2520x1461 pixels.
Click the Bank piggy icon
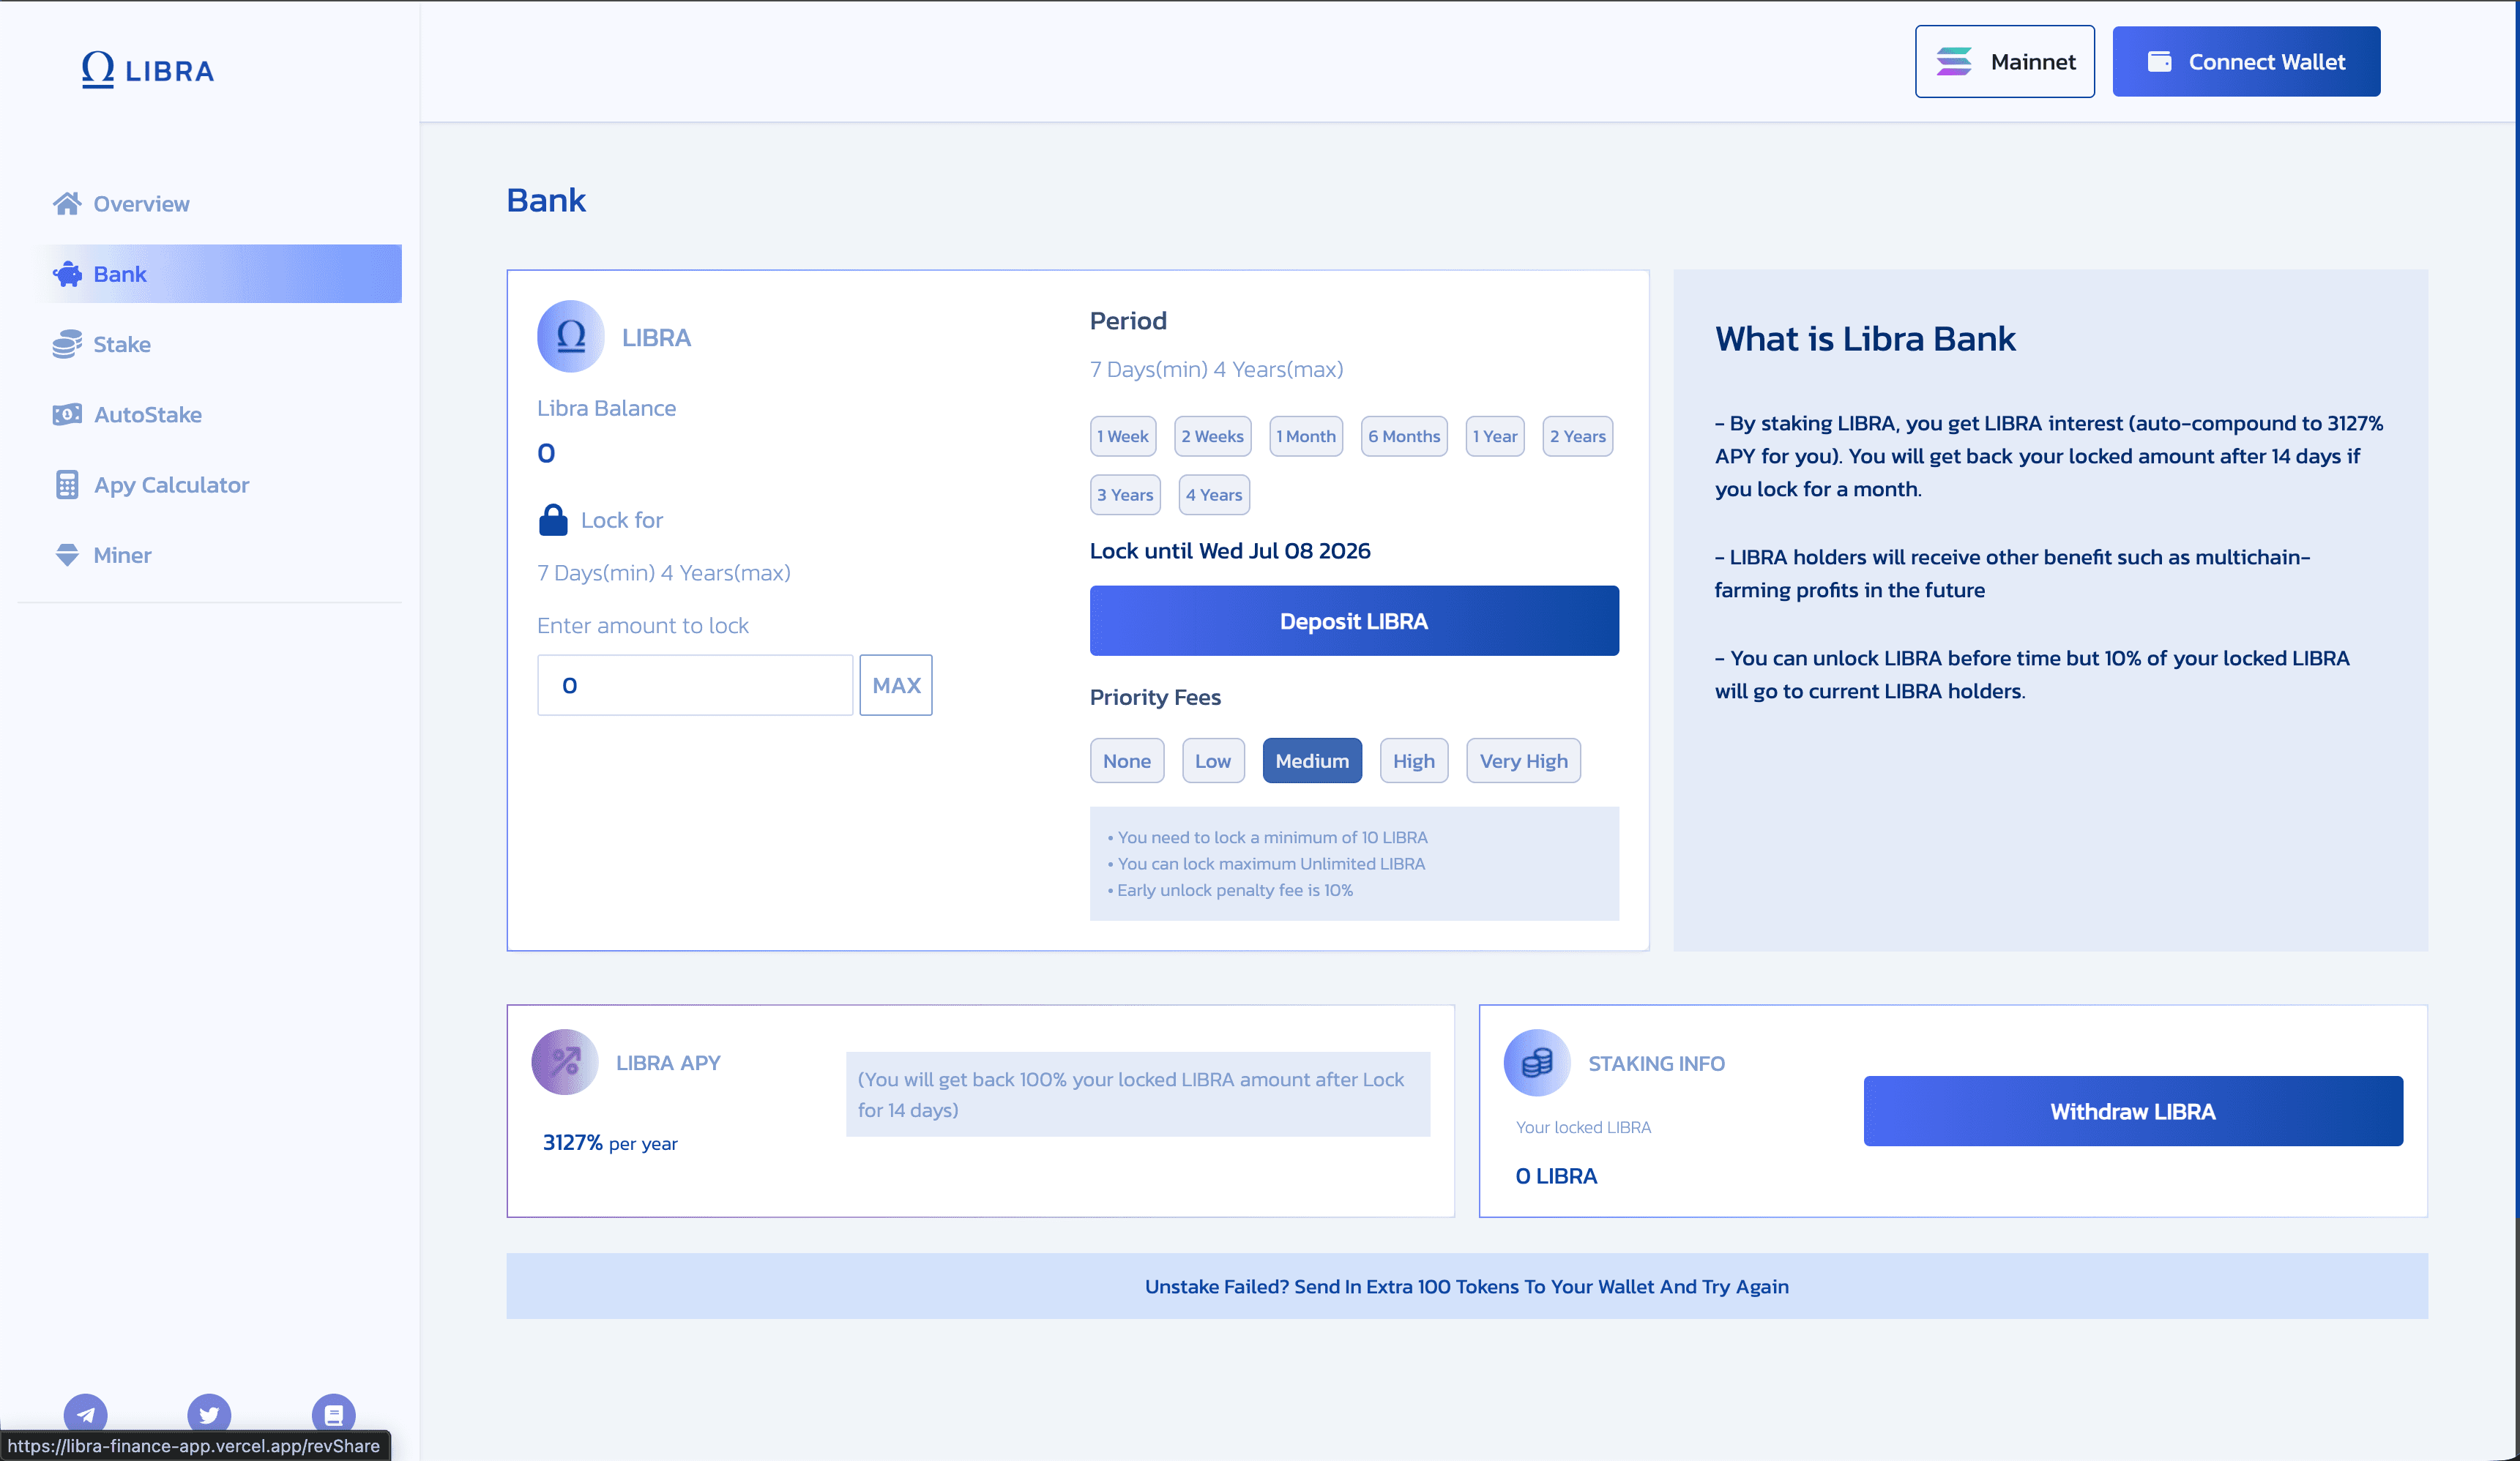click(67, 274)
